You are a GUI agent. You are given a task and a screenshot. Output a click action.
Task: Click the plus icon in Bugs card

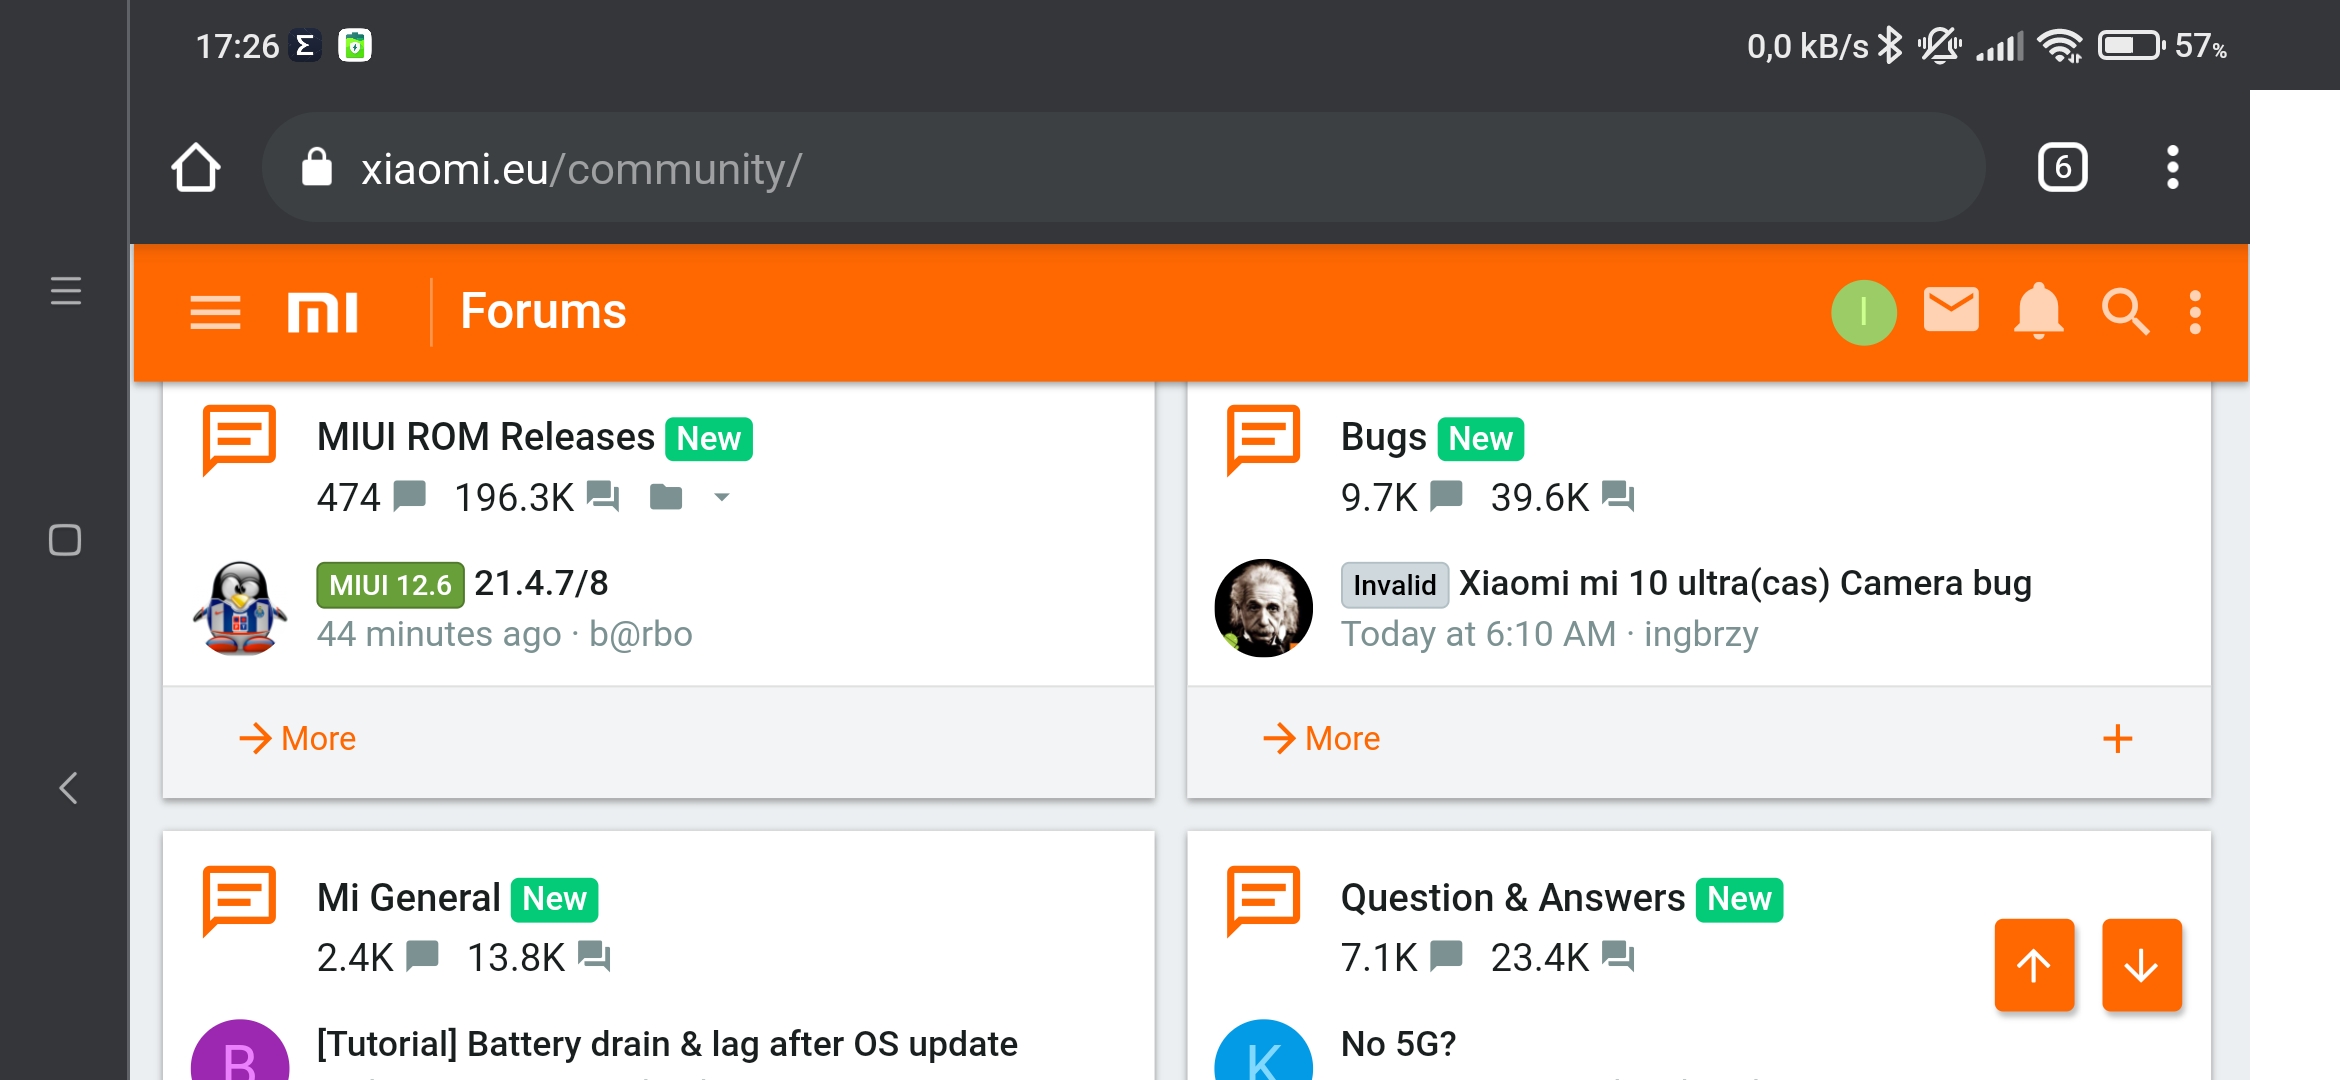click(2117, 739)
